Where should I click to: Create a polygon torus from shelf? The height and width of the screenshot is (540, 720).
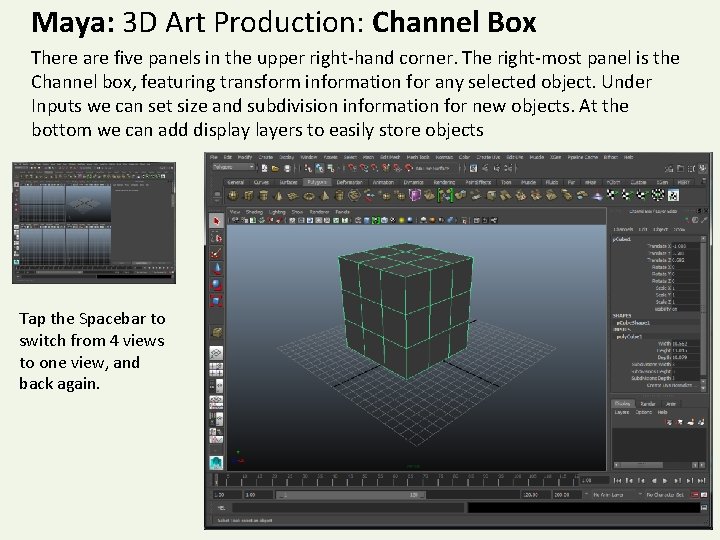(x=309, y=196)
